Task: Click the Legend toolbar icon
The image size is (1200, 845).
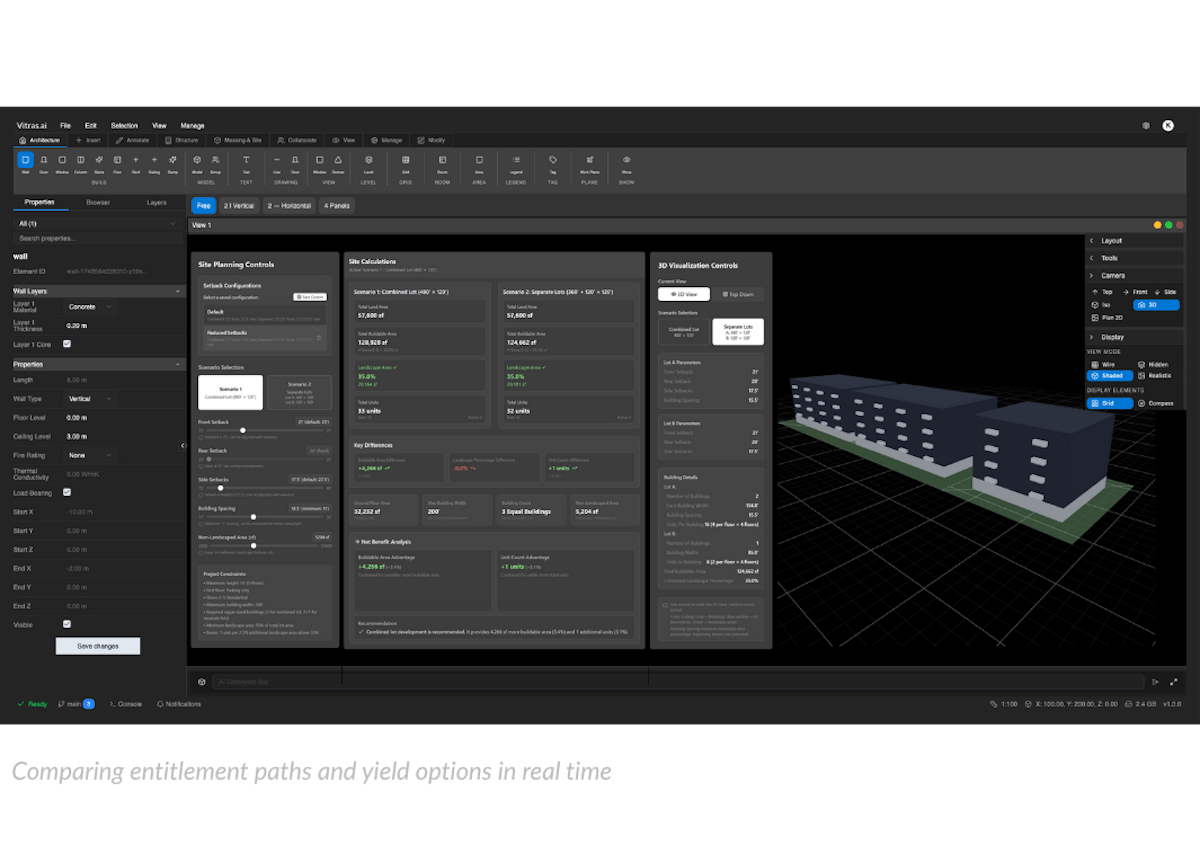Action: coord(516,162)
